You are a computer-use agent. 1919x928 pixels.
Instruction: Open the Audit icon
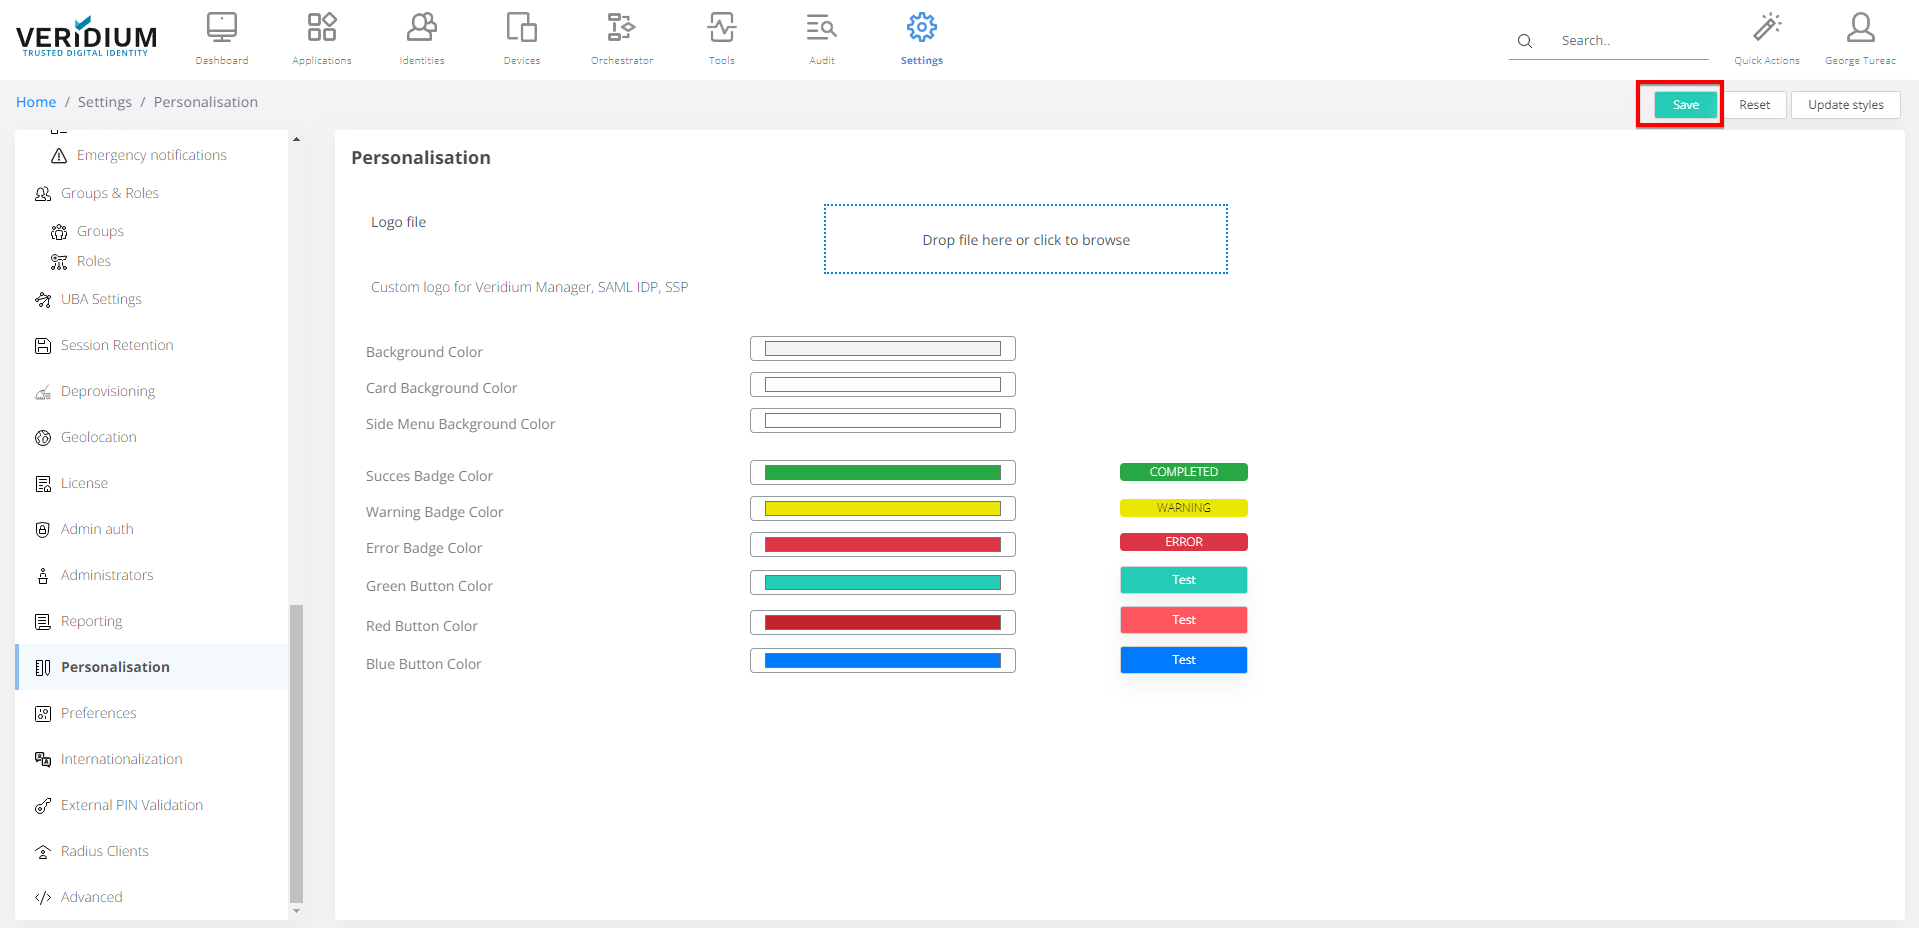[x=821, y=28]
